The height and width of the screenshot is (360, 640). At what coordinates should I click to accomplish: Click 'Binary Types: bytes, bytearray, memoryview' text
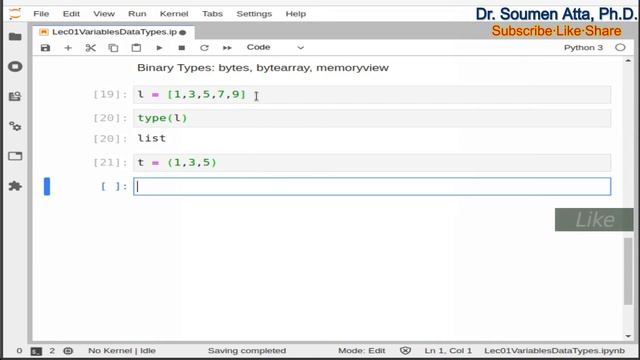(263, 68)
